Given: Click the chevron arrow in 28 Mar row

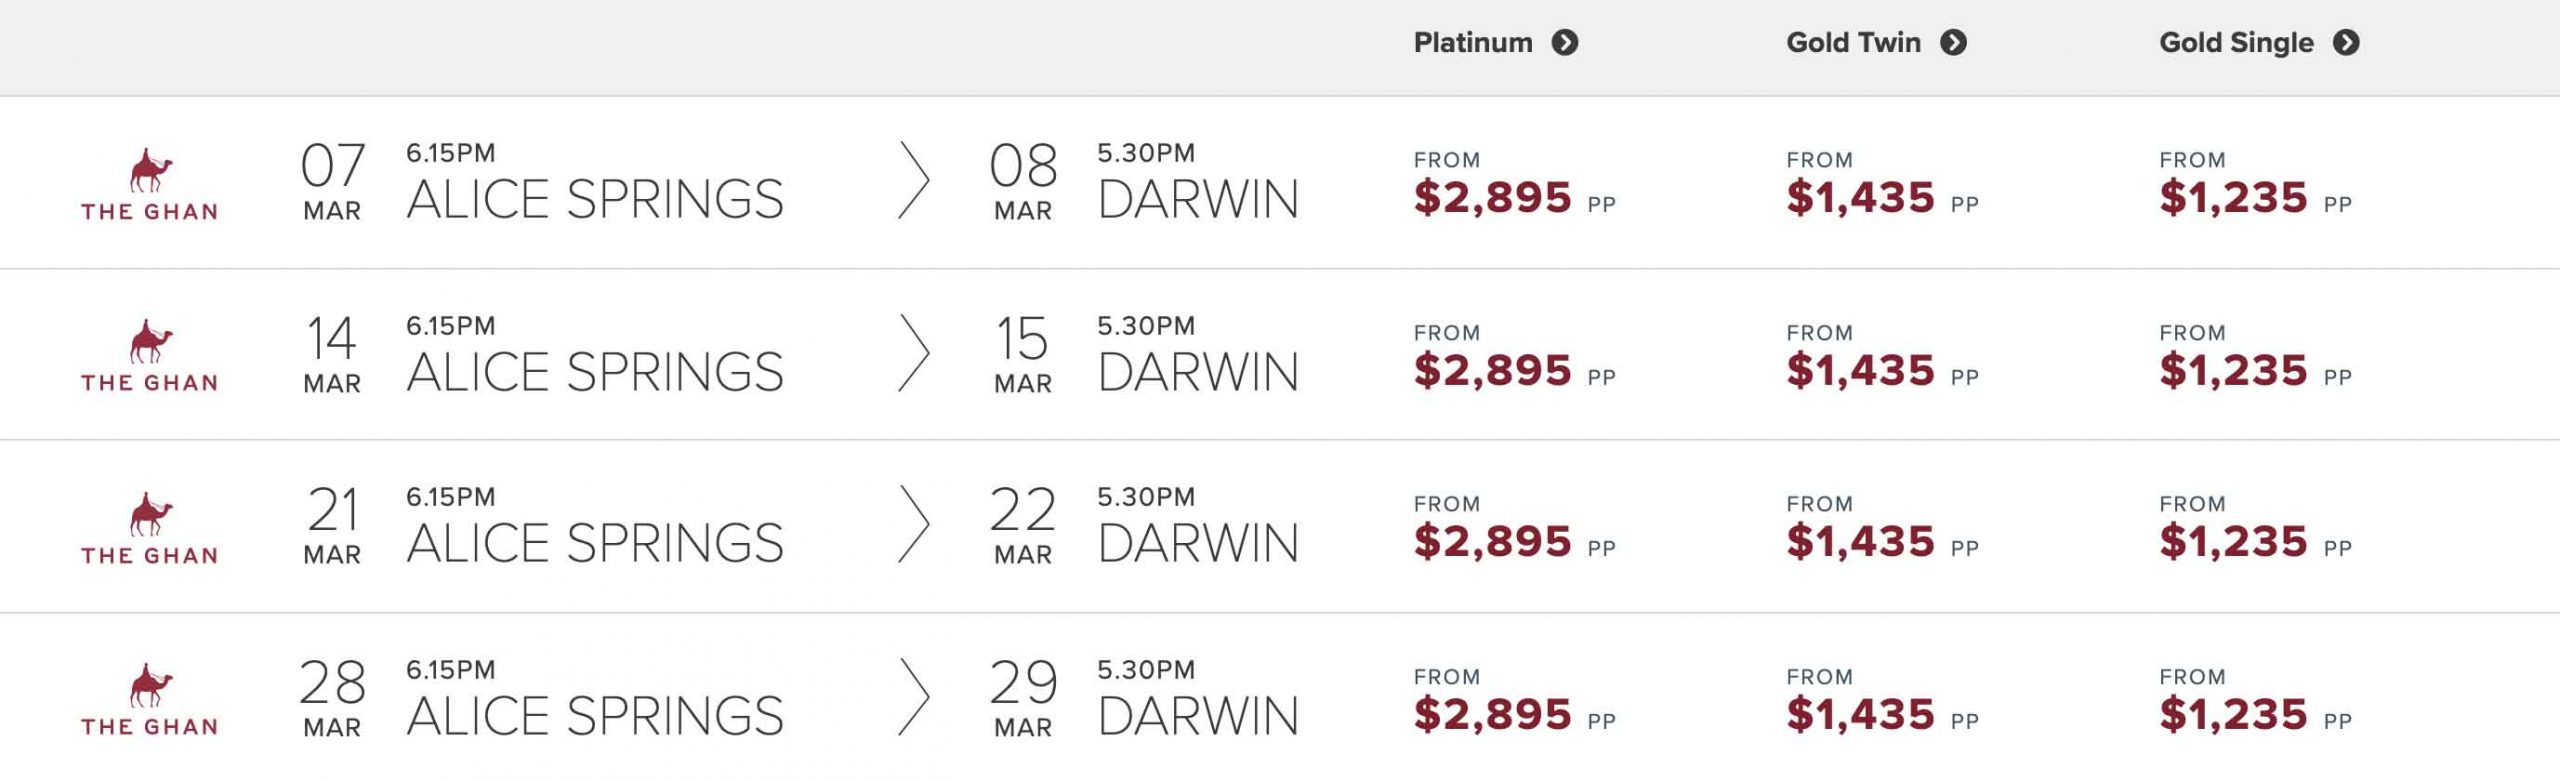Looking at the screenshot, I should (x=913, y=697).
